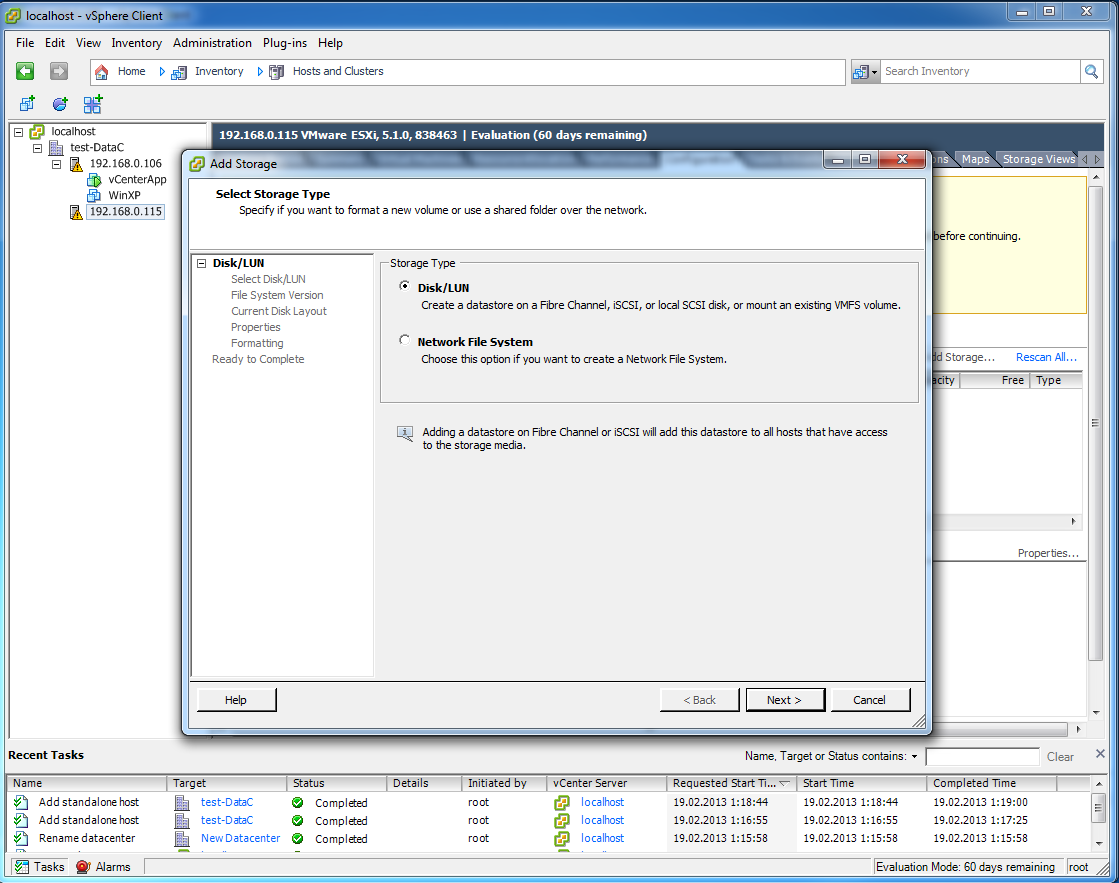Click the Next button in wizard
1119x883 pixels.
point(785,700)
